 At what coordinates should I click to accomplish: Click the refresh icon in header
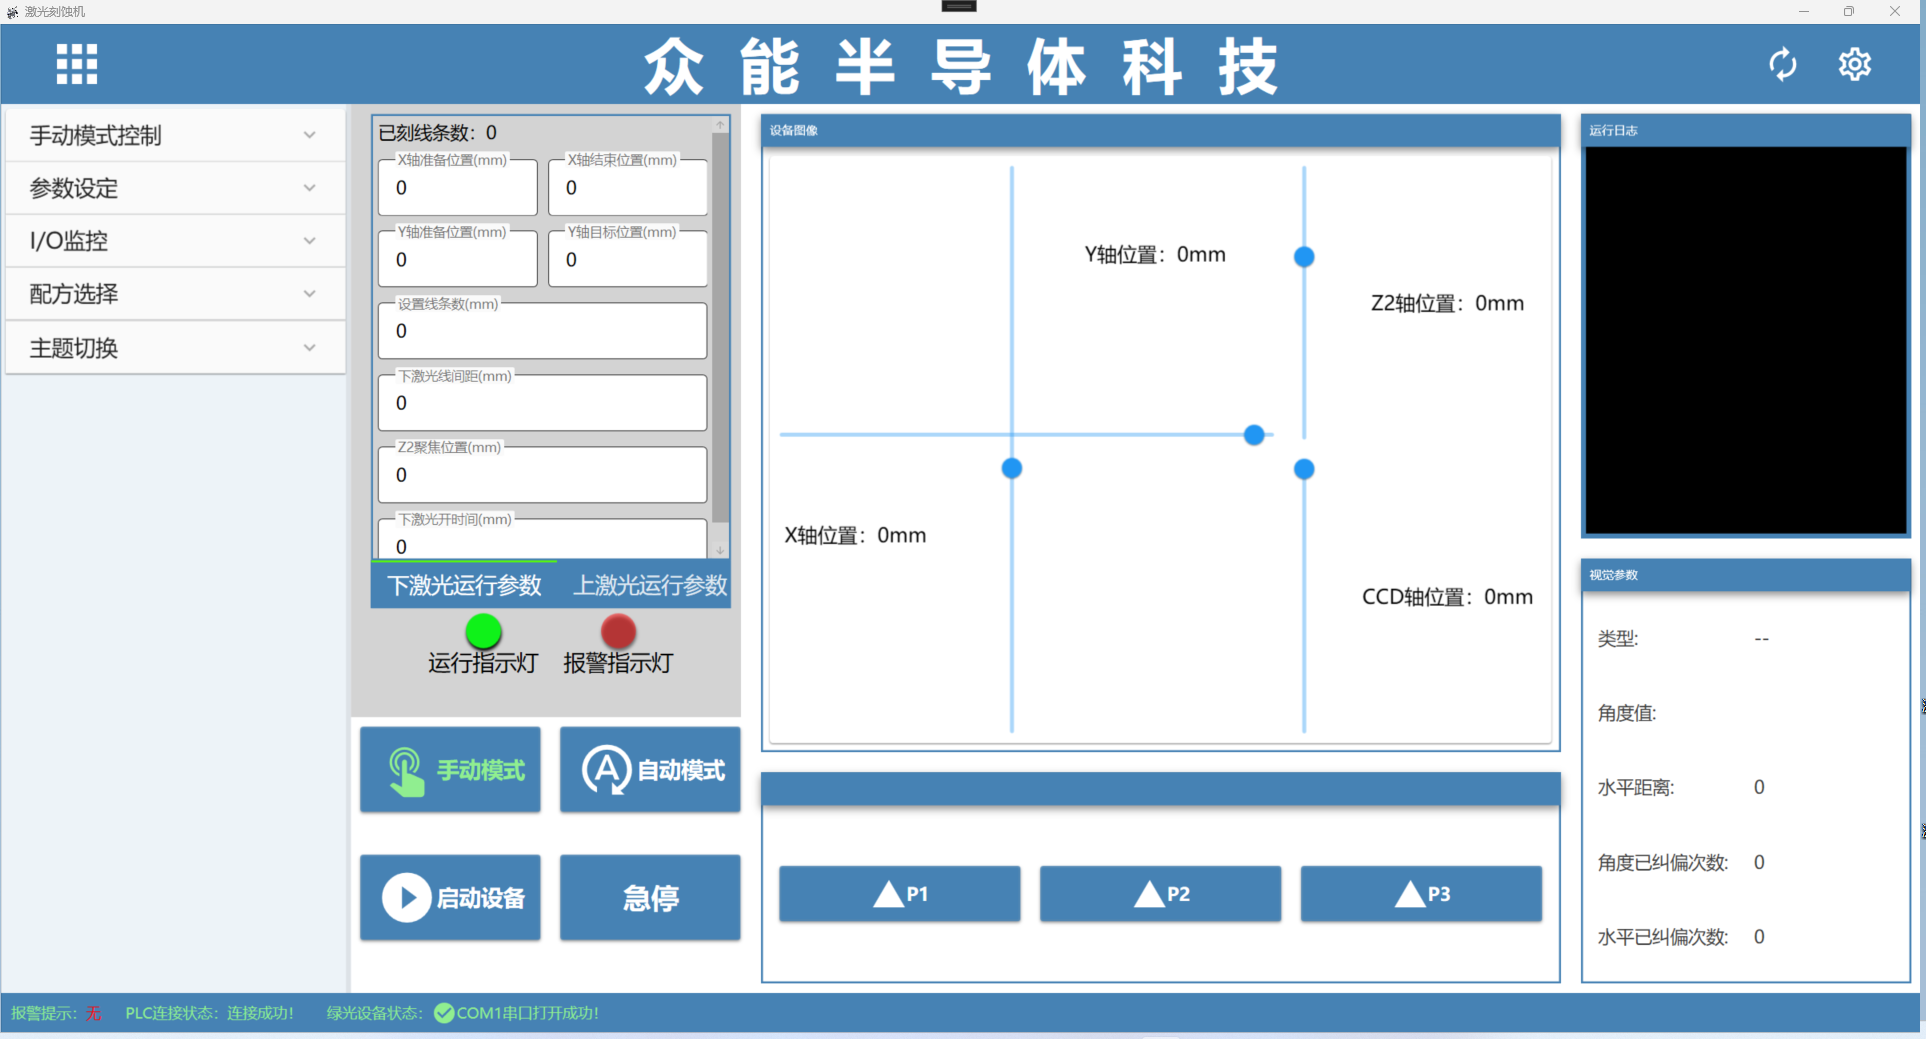[1782, 65]
